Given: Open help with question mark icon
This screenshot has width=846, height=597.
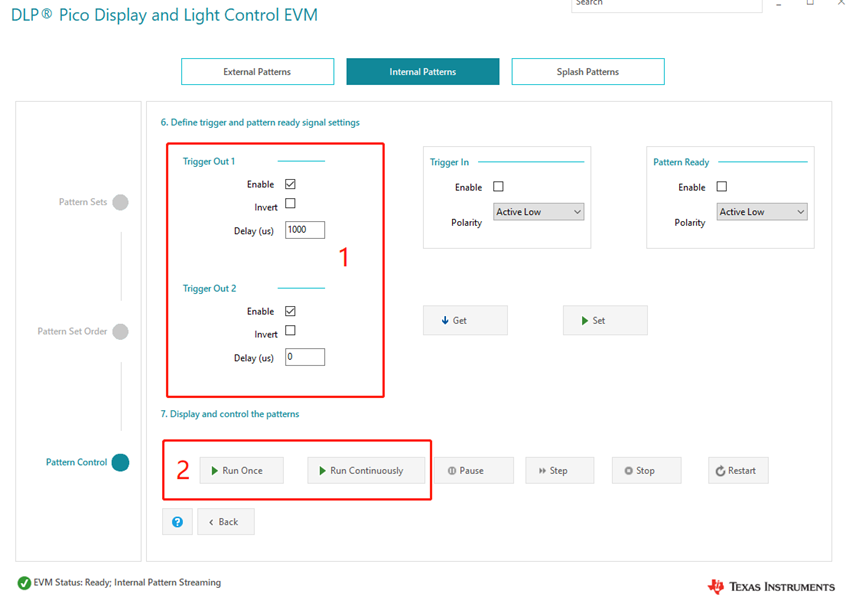Looking at the screenshot, I should (x=177, y=522).
